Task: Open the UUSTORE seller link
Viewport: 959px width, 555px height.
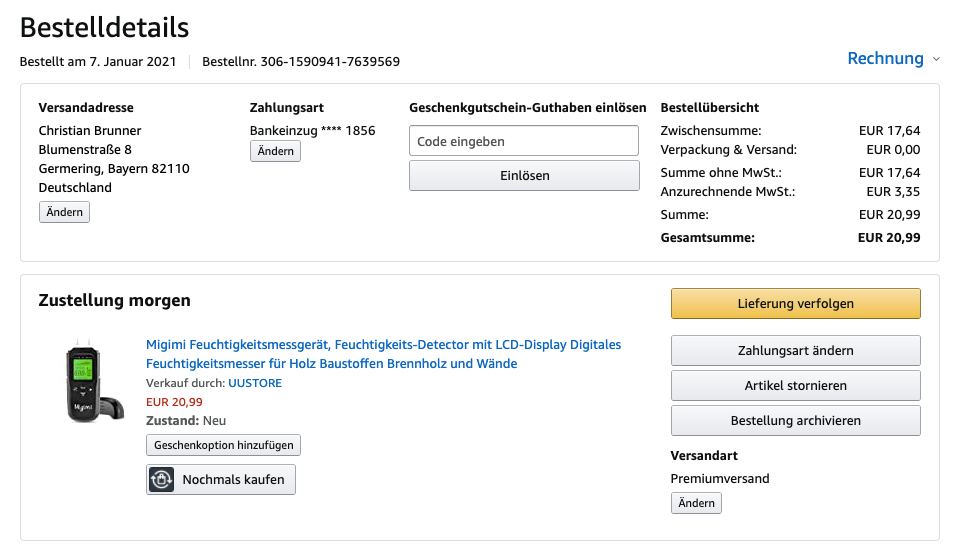Action: [255, 383]
